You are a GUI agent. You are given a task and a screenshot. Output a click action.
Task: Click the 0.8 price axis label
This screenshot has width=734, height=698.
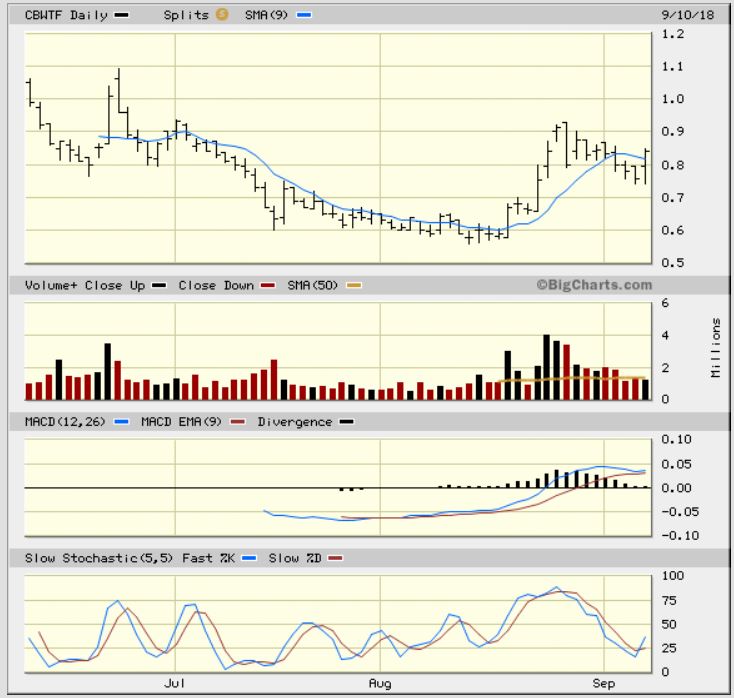tap(673, 165)
